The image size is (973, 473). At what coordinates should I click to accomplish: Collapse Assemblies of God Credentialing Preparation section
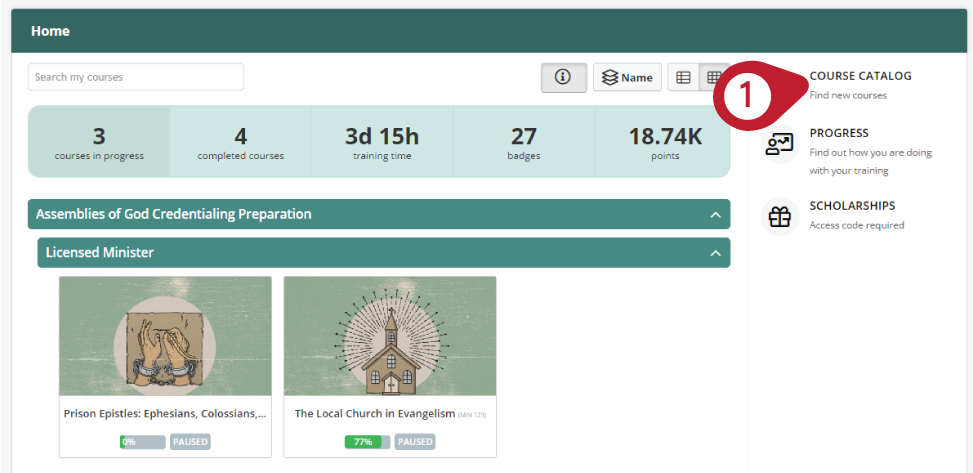[715, 215]
